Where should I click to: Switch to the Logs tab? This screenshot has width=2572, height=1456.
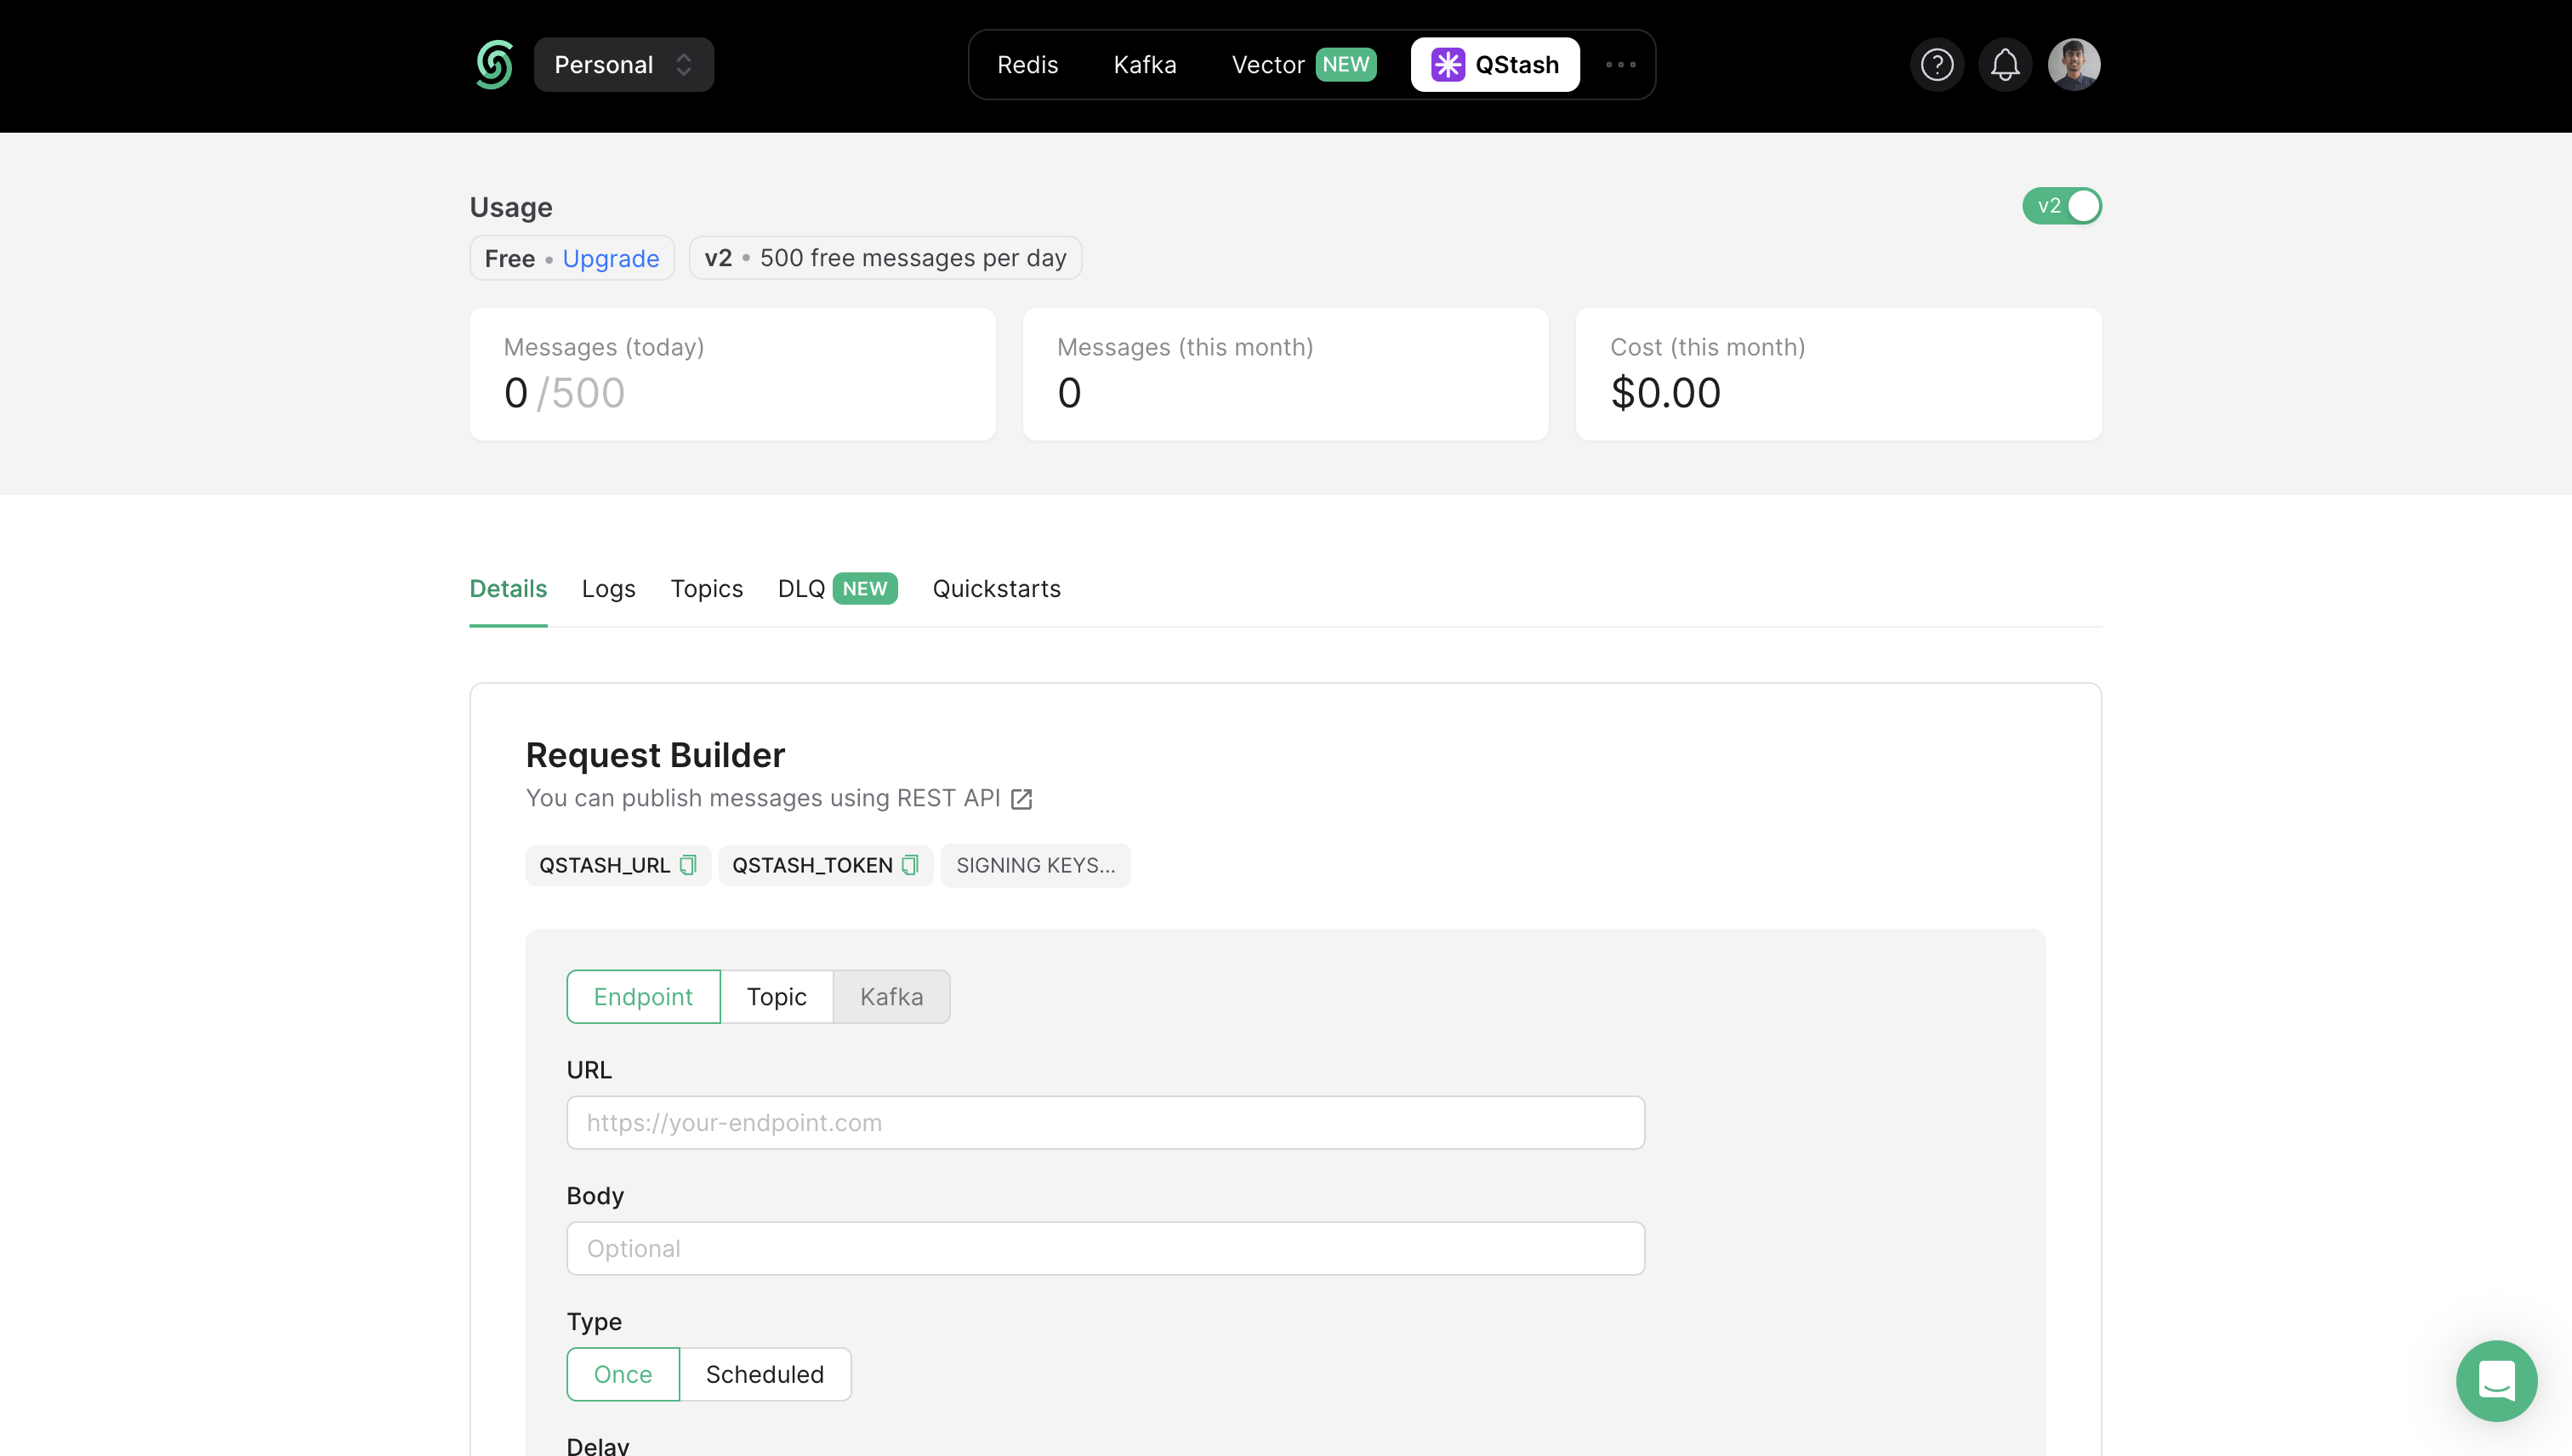pyautogui.click(x=608, y=589)
